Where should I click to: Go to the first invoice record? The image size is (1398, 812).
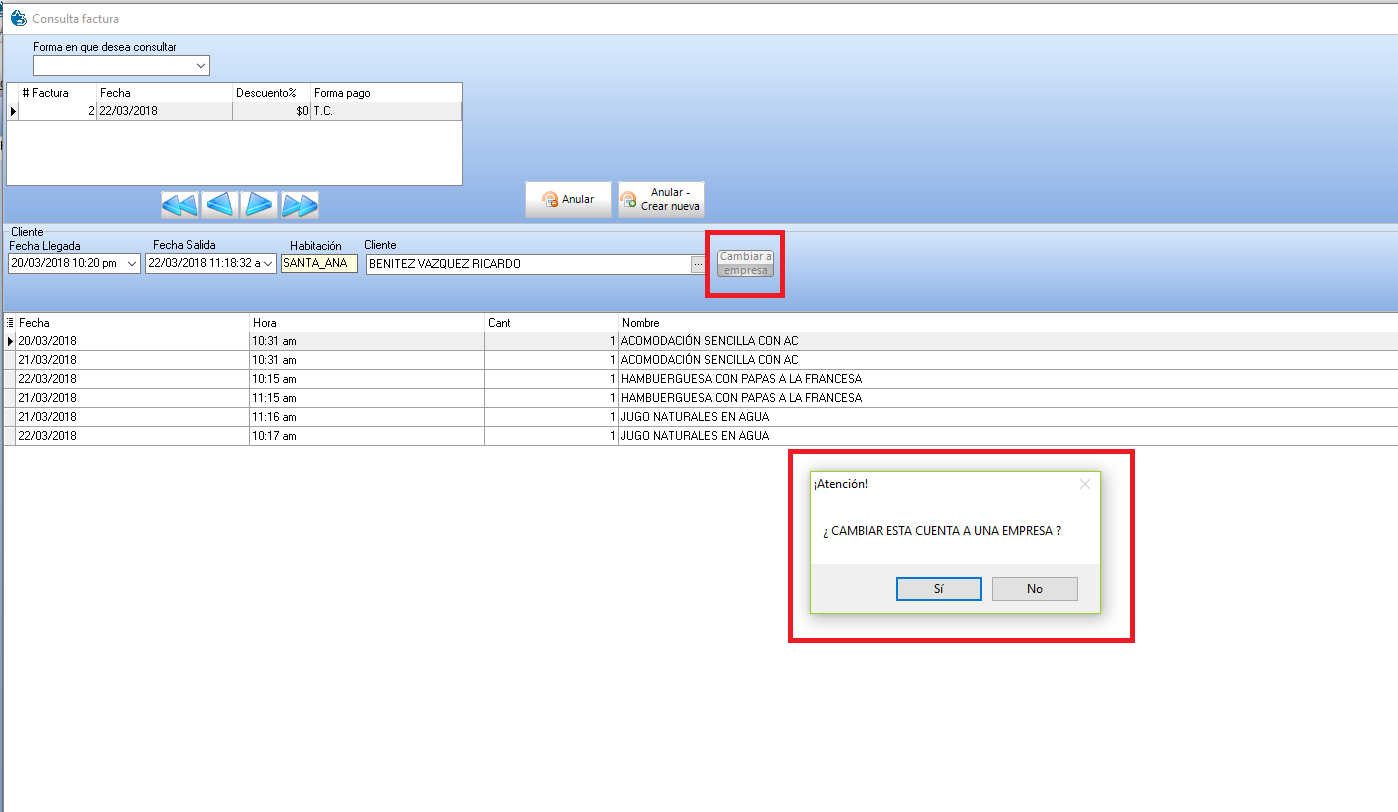click(x=180, y=205)
